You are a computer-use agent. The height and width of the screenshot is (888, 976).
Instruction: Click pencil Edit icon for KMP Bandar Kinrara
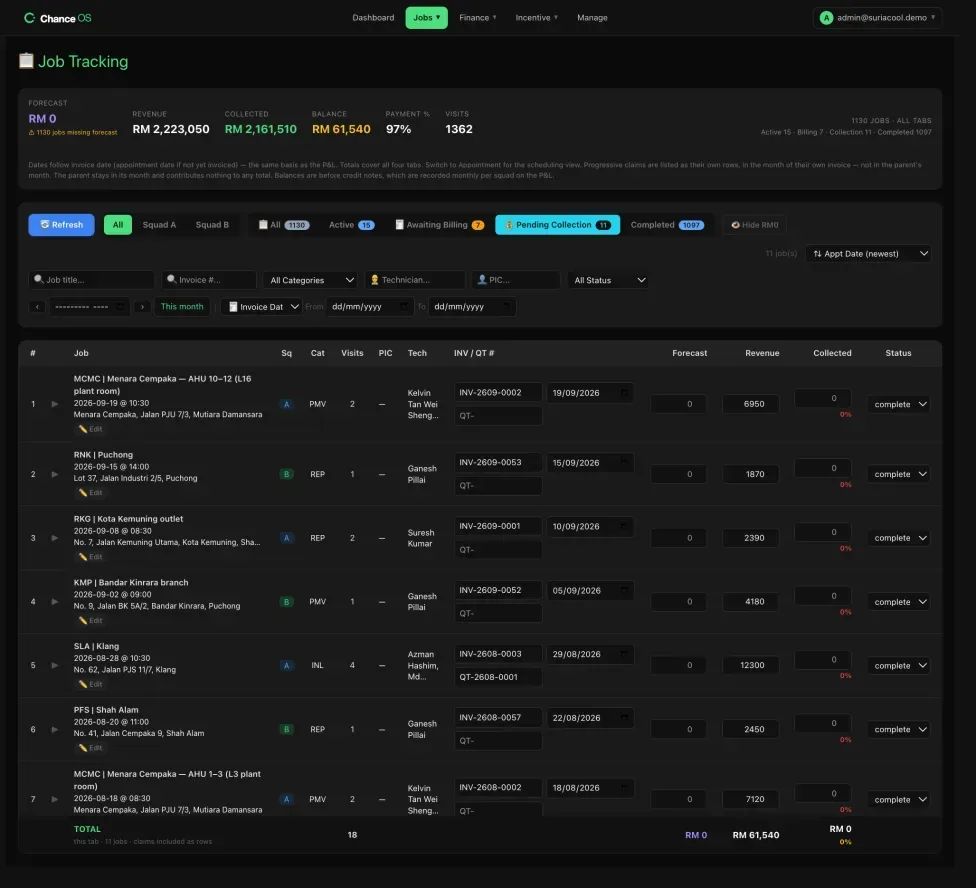click(x=82, y=620)
